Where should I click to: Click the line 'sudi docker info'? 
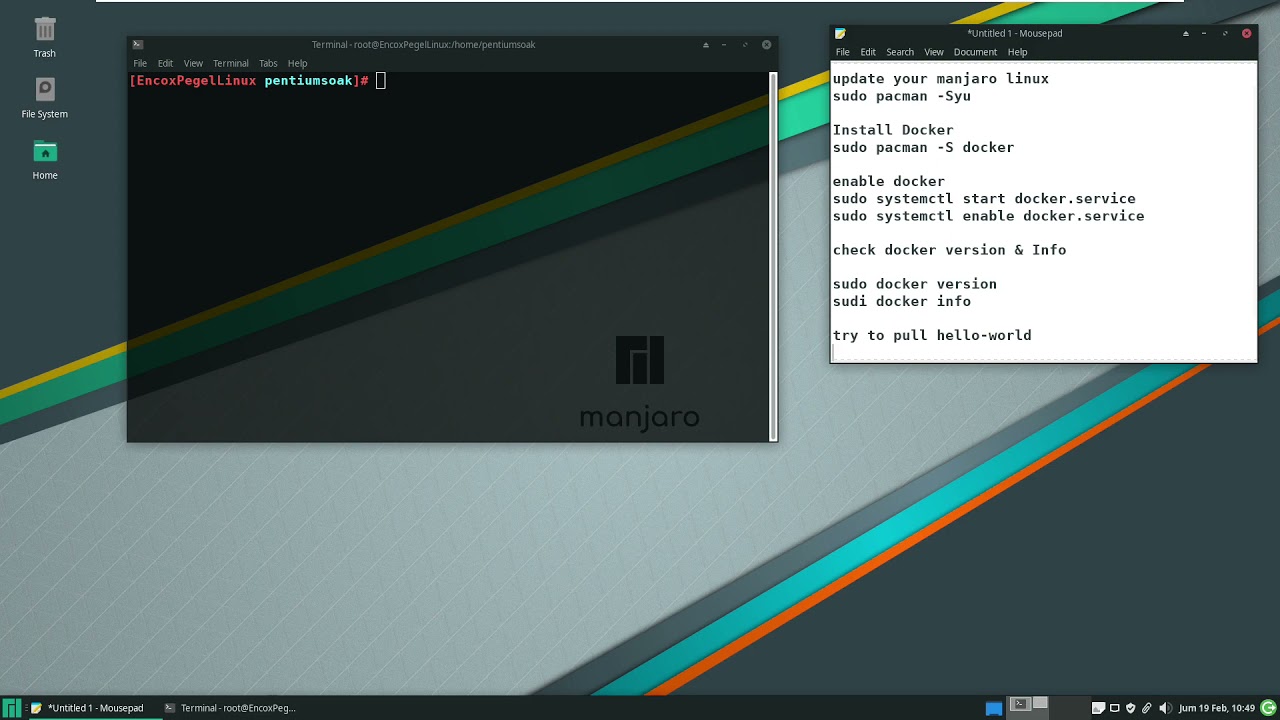point(902,301)
